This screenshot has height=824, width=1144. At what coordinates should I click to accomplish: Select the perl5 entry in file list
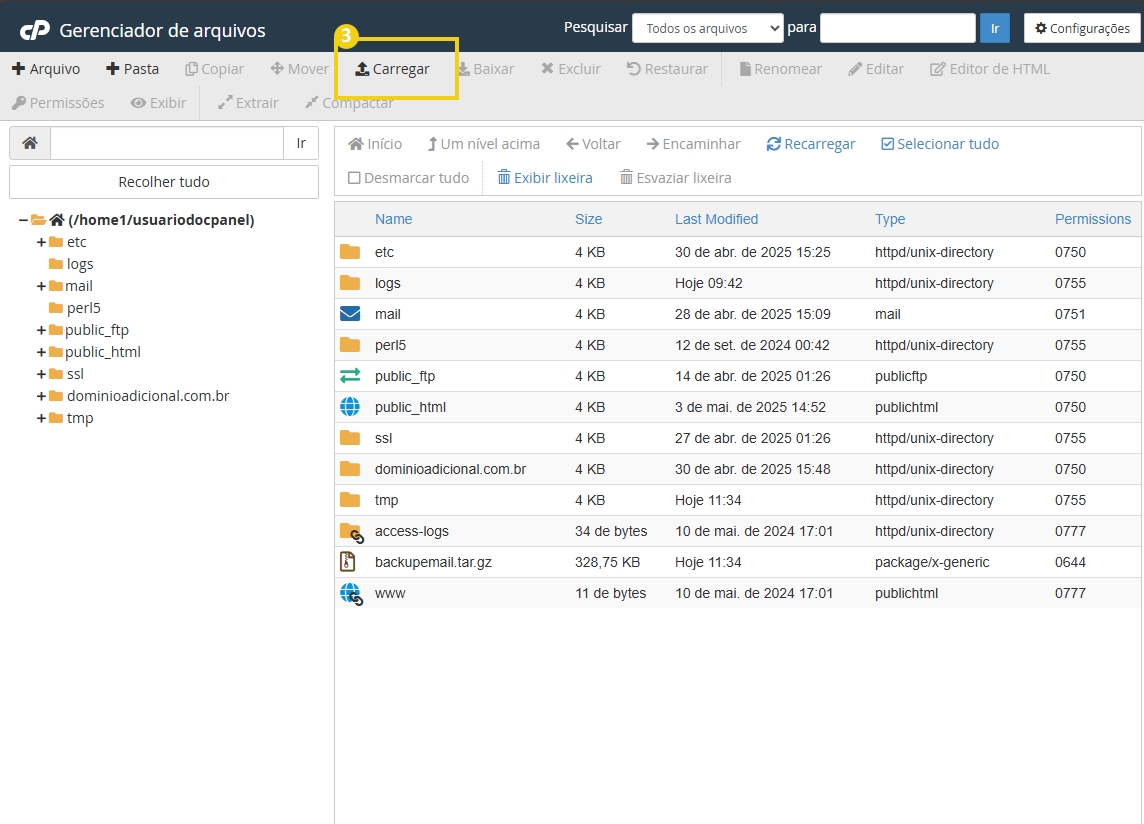(x=390, y=345)
